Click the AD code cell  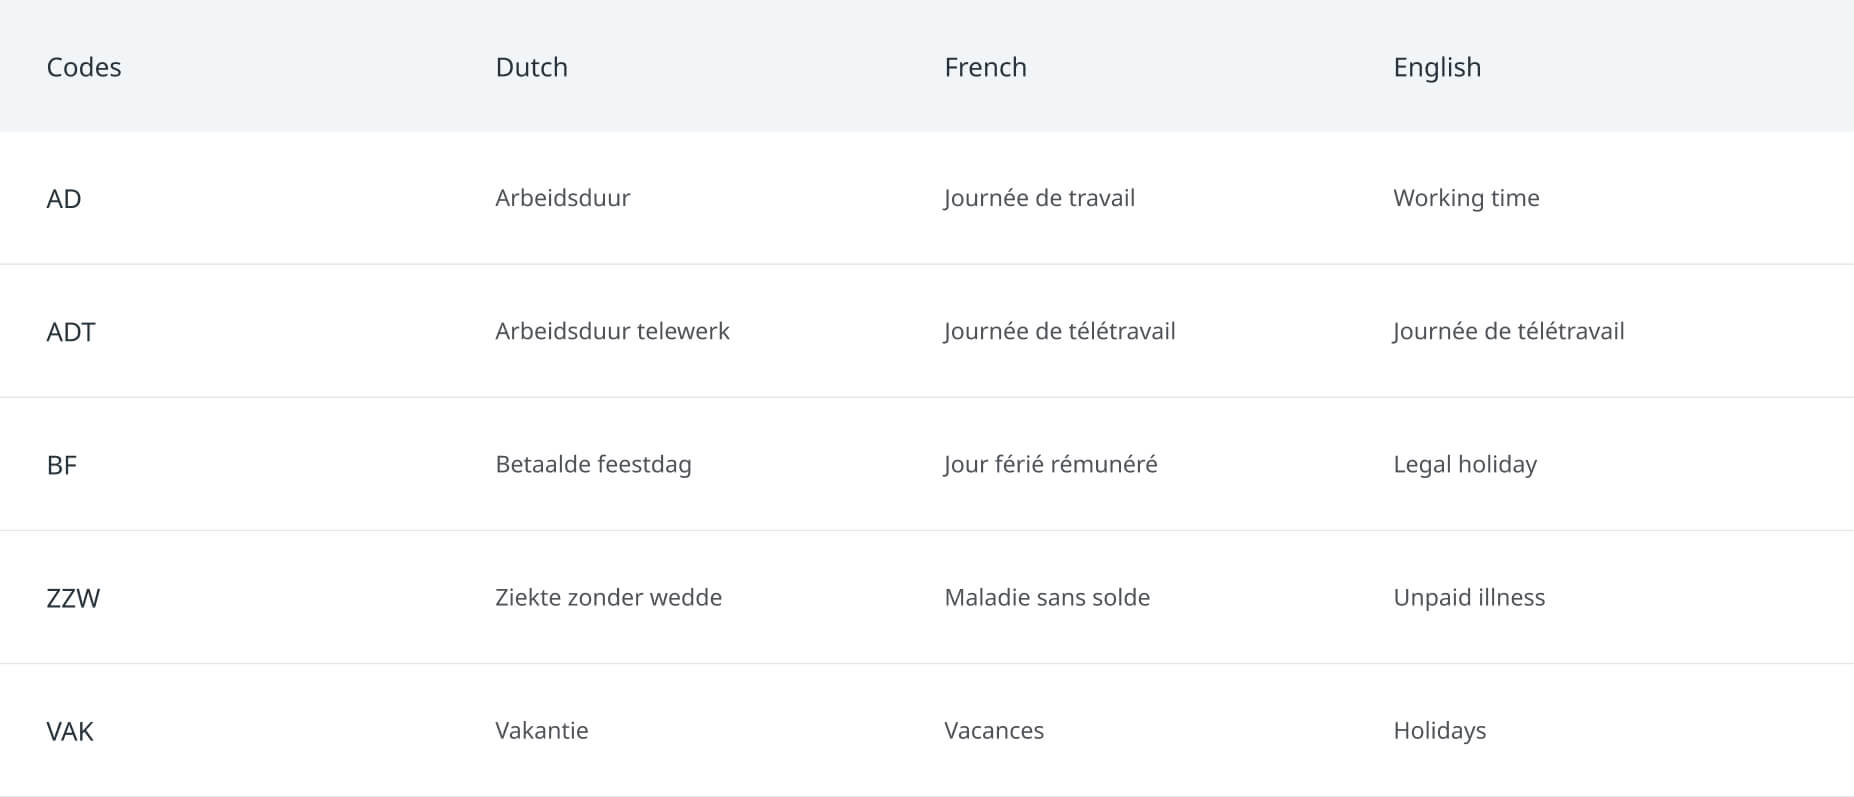[64, 199]
